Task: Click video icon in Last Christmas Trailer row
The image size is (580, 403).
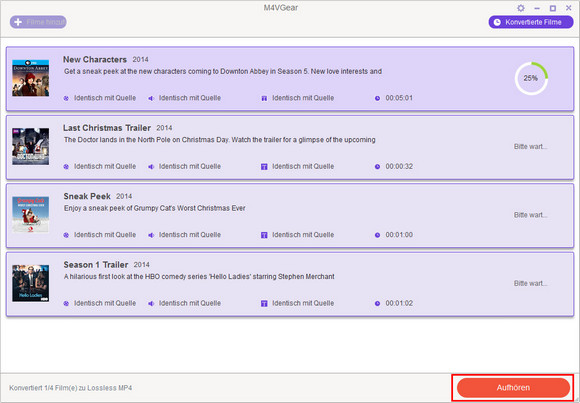Action: tap(66, 167)
